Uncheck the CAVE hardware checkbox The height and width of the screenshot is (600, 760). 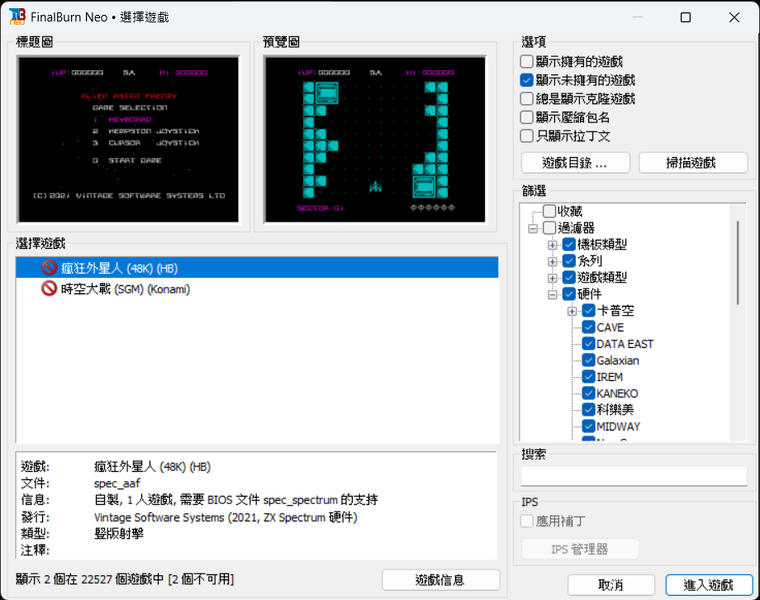coord(588,327)
